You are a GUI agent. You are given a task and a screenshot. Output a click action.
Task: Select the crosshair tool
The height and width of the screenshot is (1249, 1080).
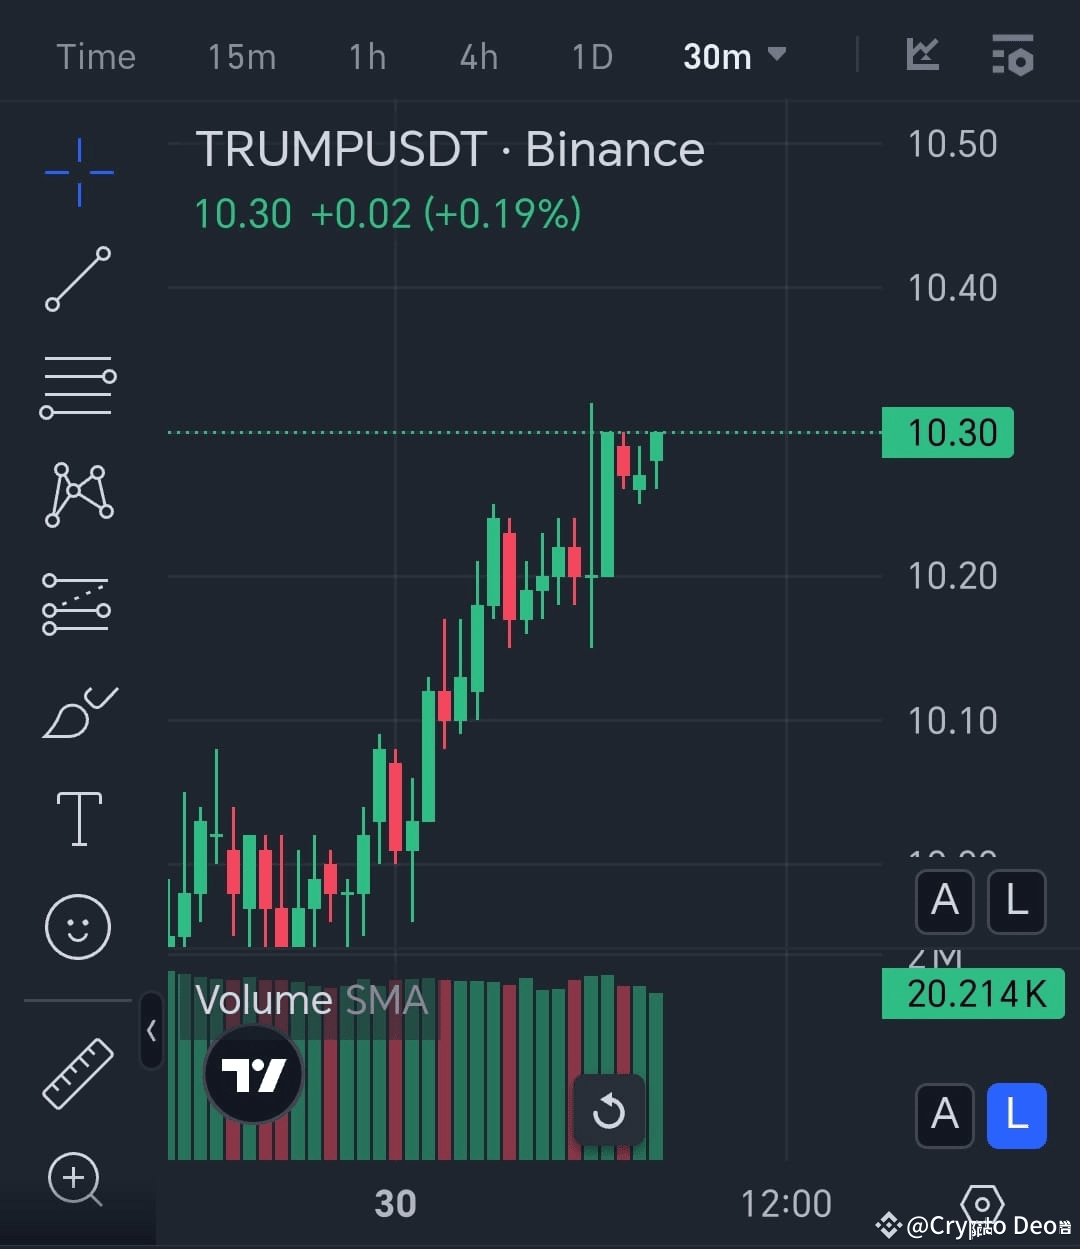(x=78, y=172)
